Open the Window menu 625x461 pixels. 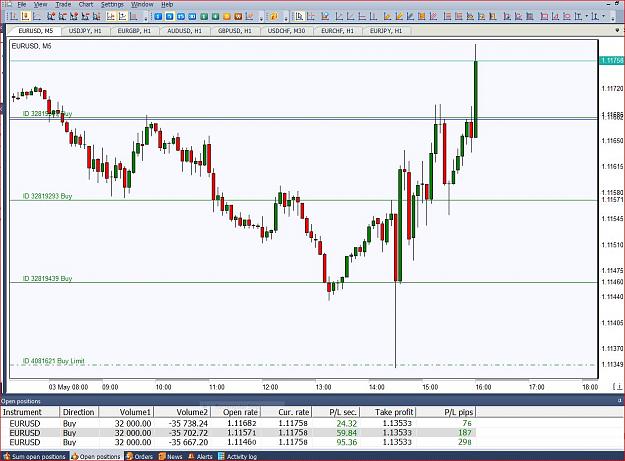pos(142,4)
